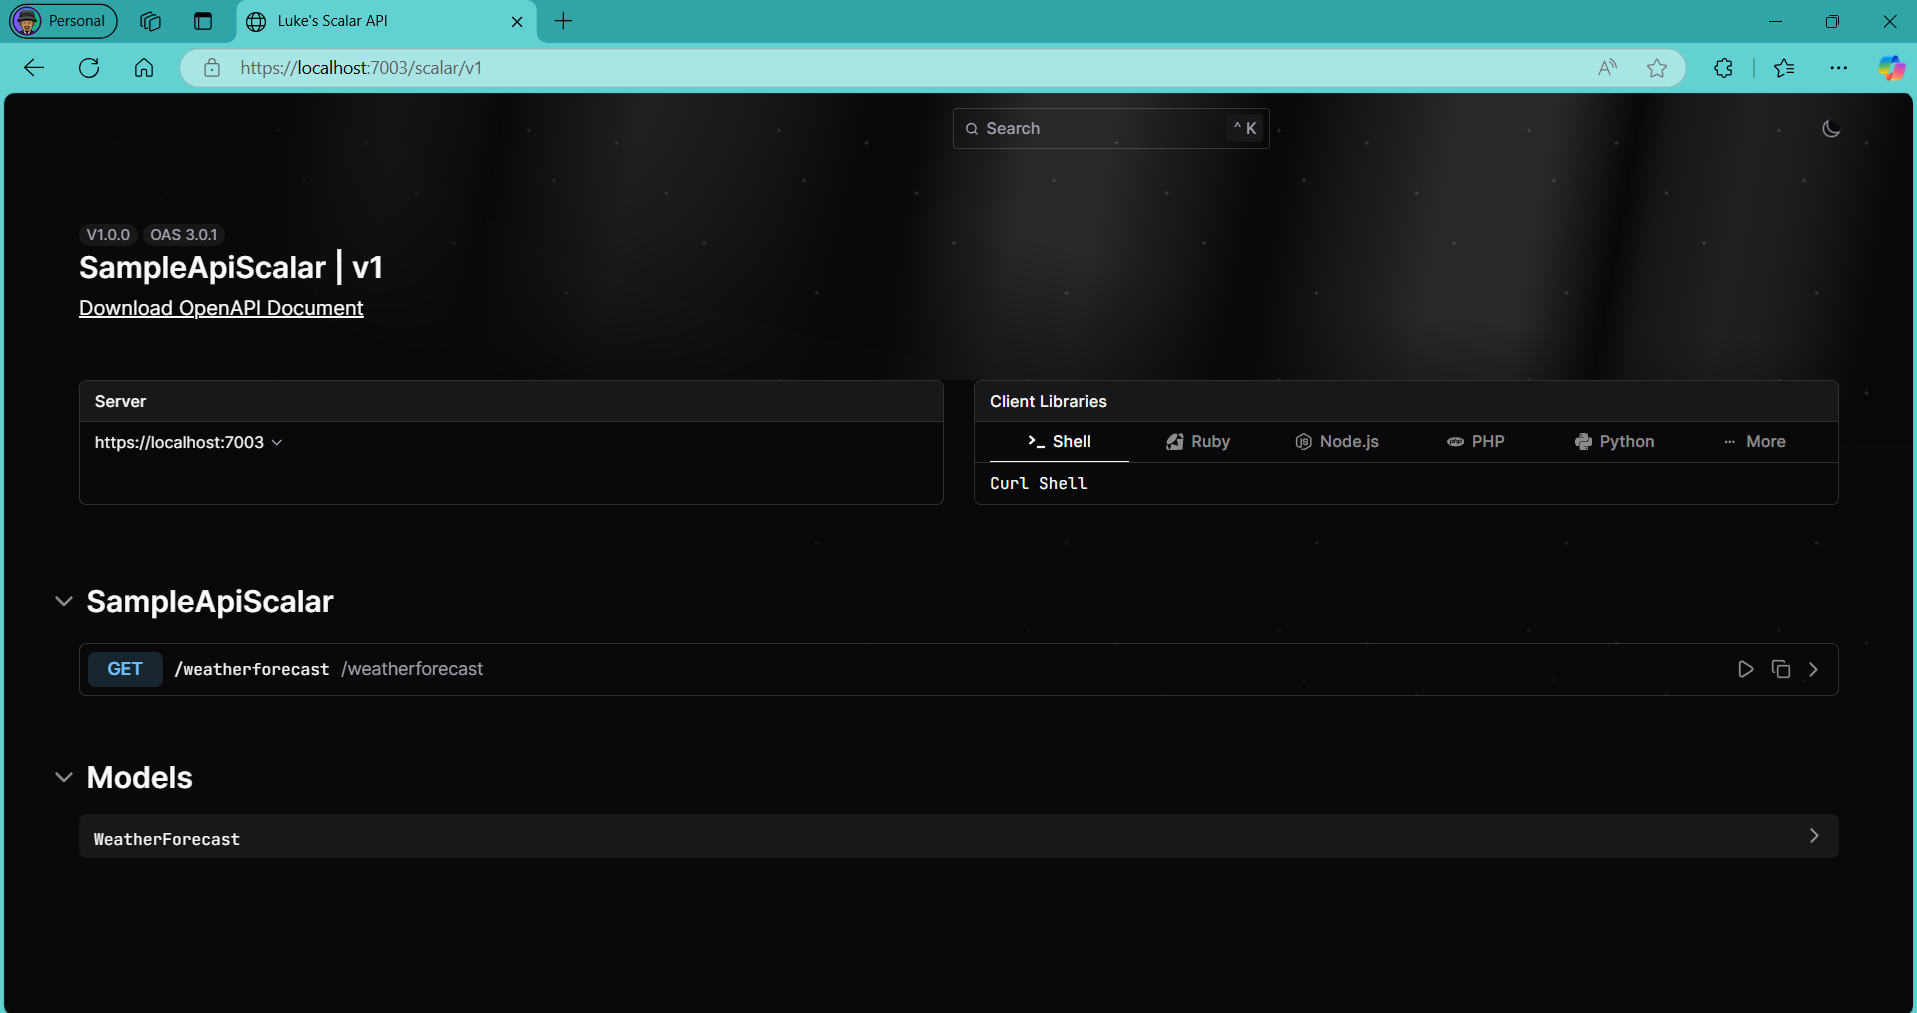Collapse the Models section
The width and height of the screenshot is (1917, 1013).
(x=64, y=778)
